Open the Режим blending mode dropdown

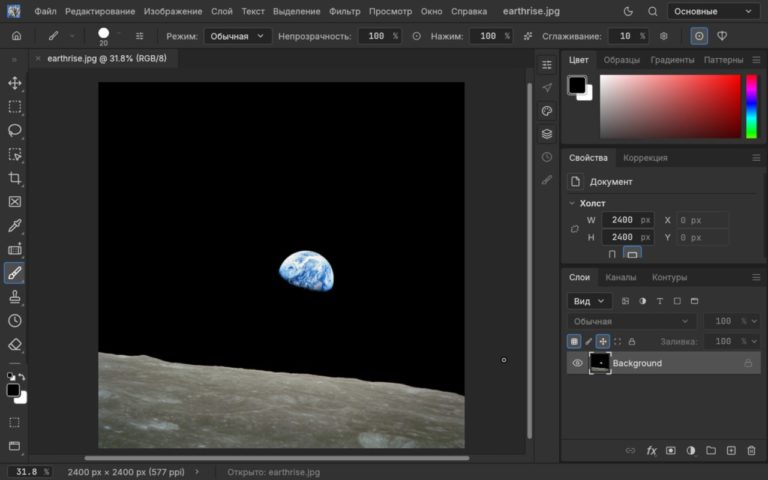point(238,36)
